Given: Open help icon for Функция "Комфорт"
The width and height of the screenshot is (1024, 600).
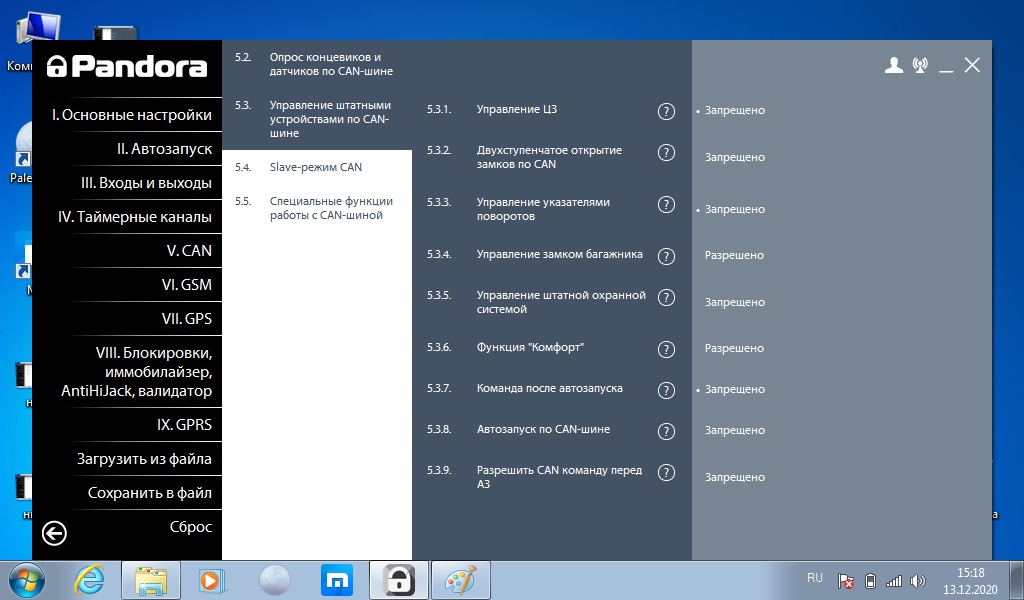Looking at the screenshot, I should tap(666, 349).
